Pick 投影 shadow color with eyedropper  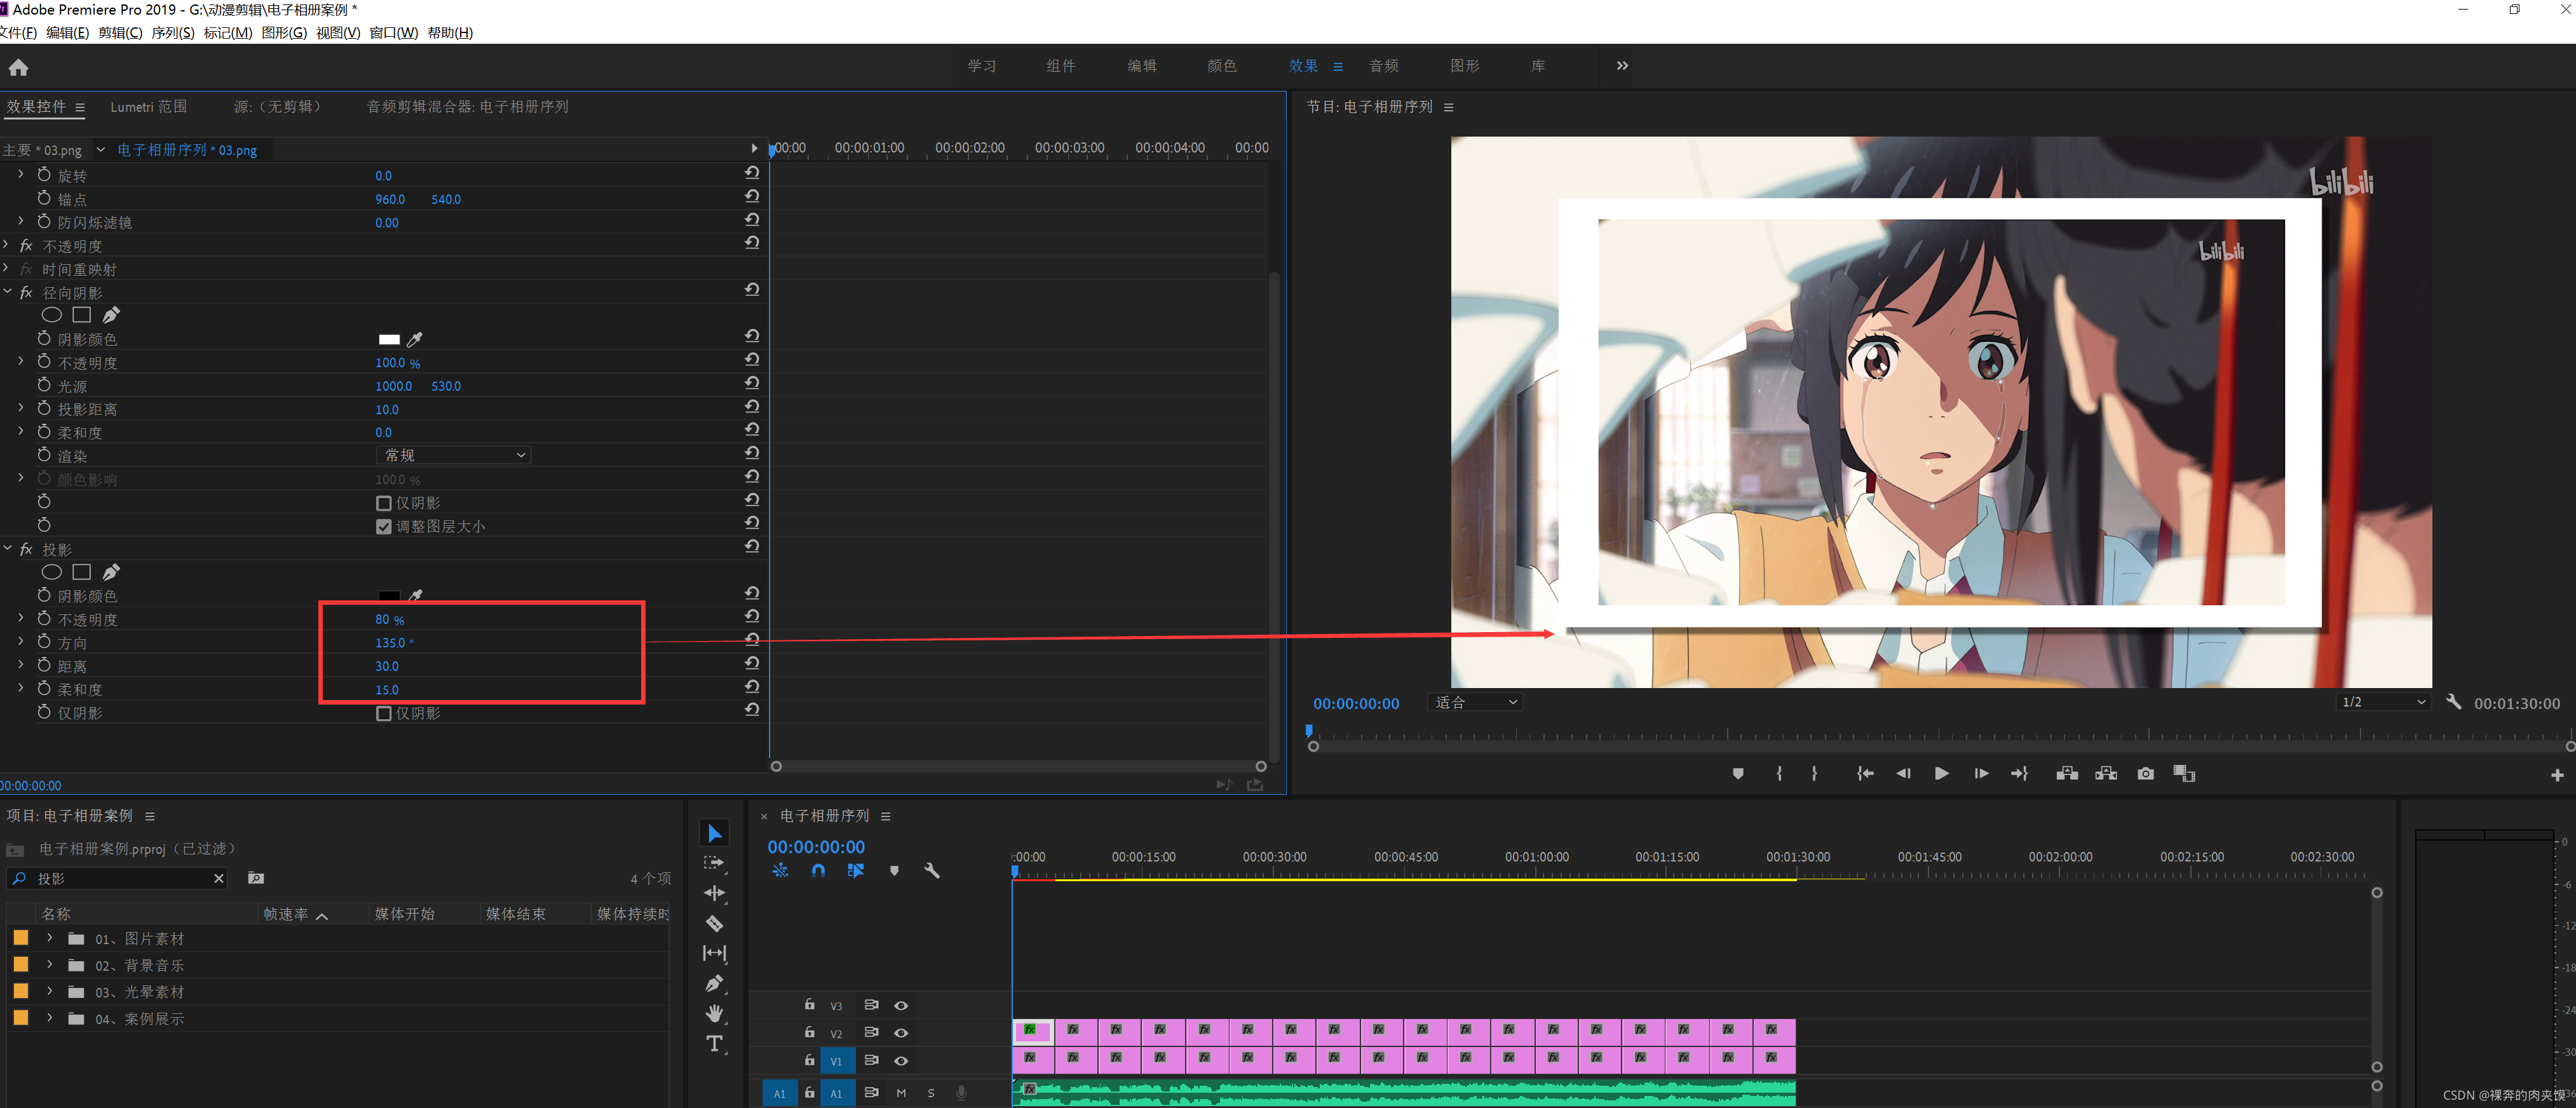coord(415,595)
